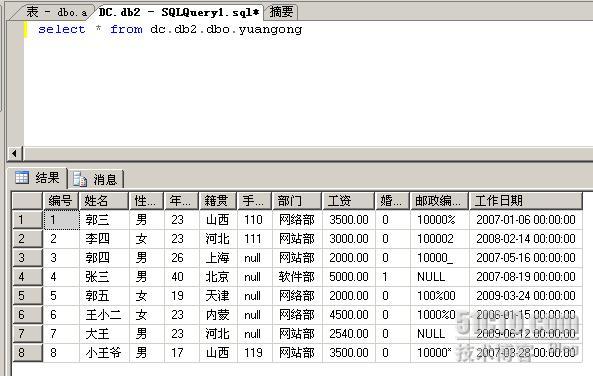Click the 婚... column header
Viewport: 593px width, 376px height.
[x=393, y=201]
